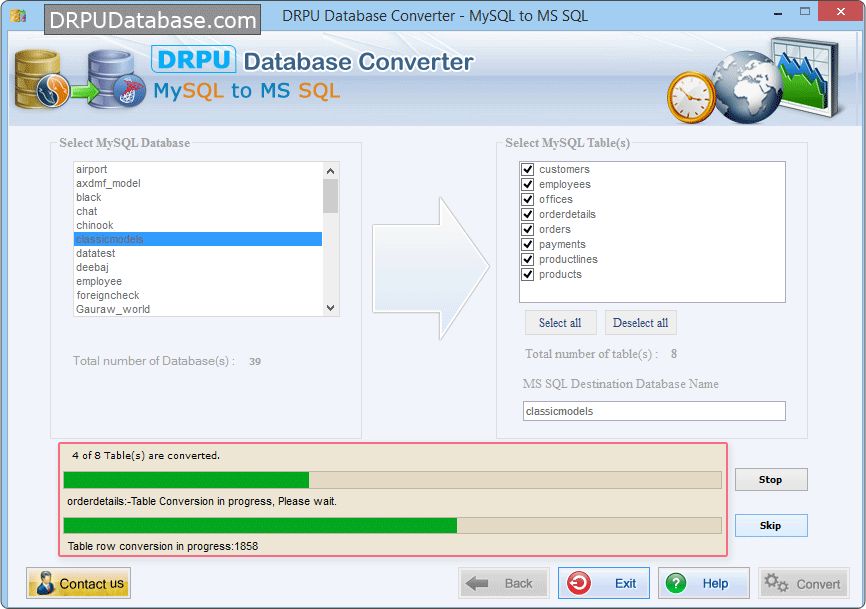Minimize the Database Converter window

point(778,12)
